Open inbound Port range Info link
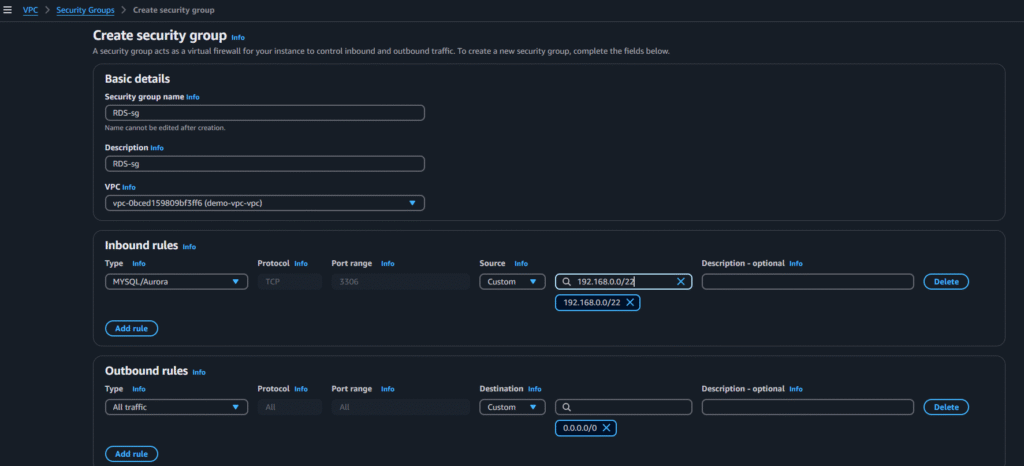 (388, 264)
